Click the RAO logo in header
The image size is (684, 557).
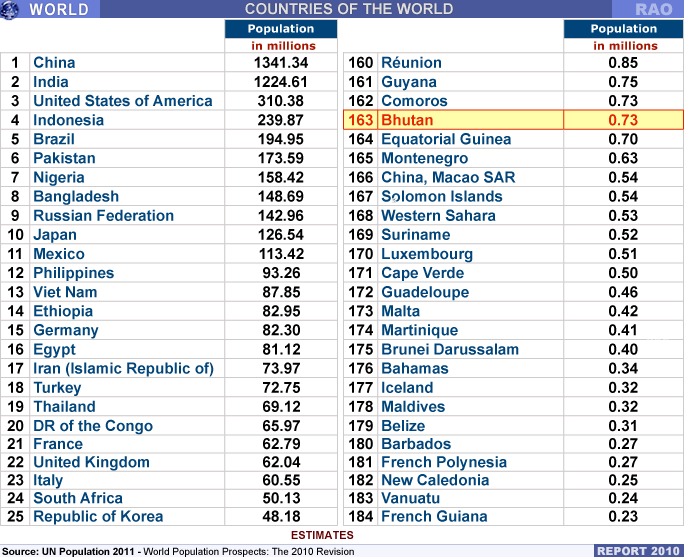click(653, 10)
